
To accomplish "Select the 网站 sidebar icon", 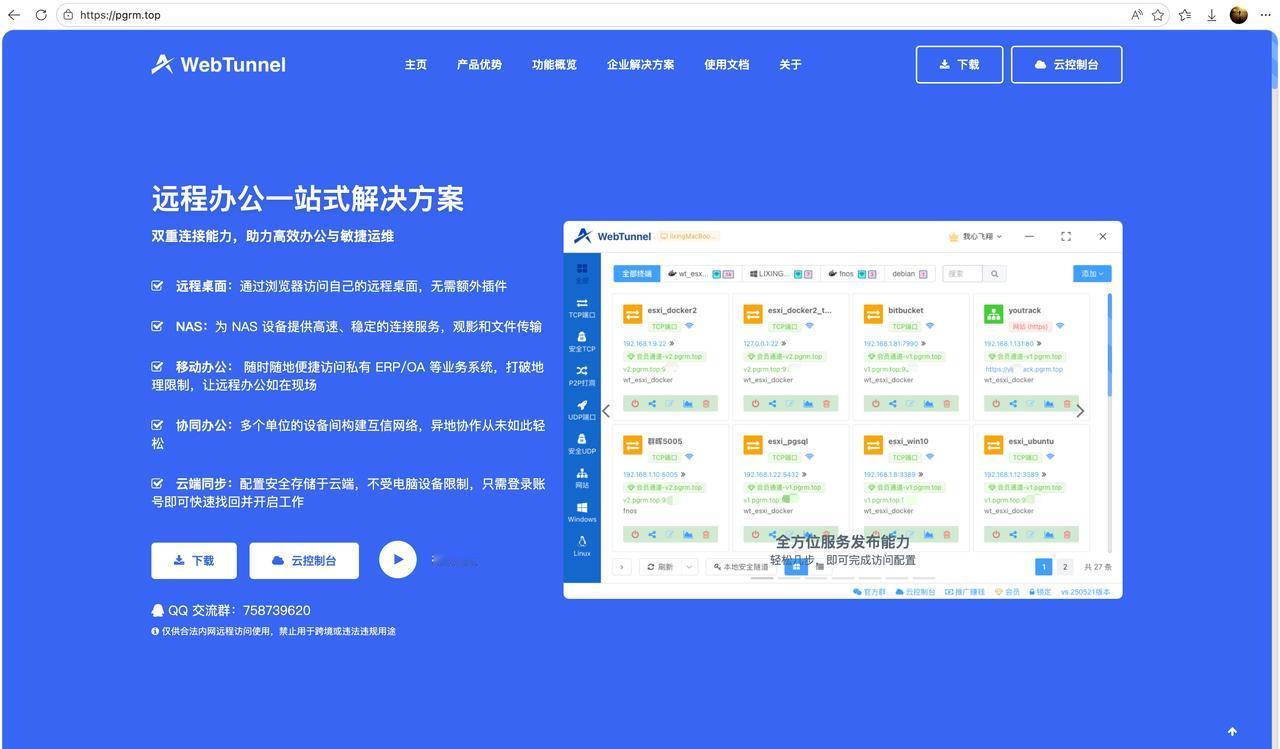I will (582, 478).
